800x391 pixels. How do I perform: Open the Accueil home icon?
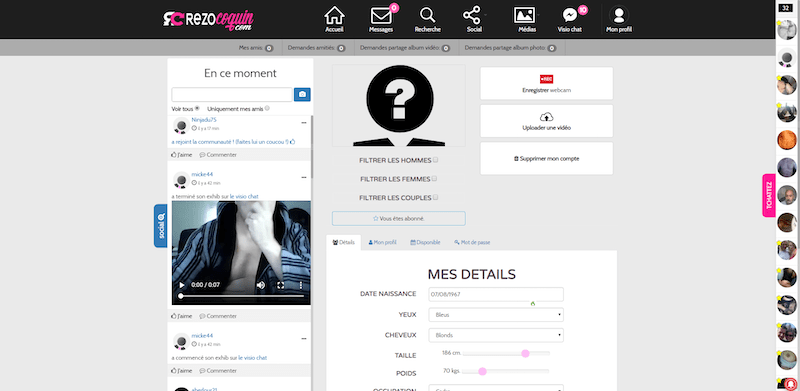tap(334, 15)
